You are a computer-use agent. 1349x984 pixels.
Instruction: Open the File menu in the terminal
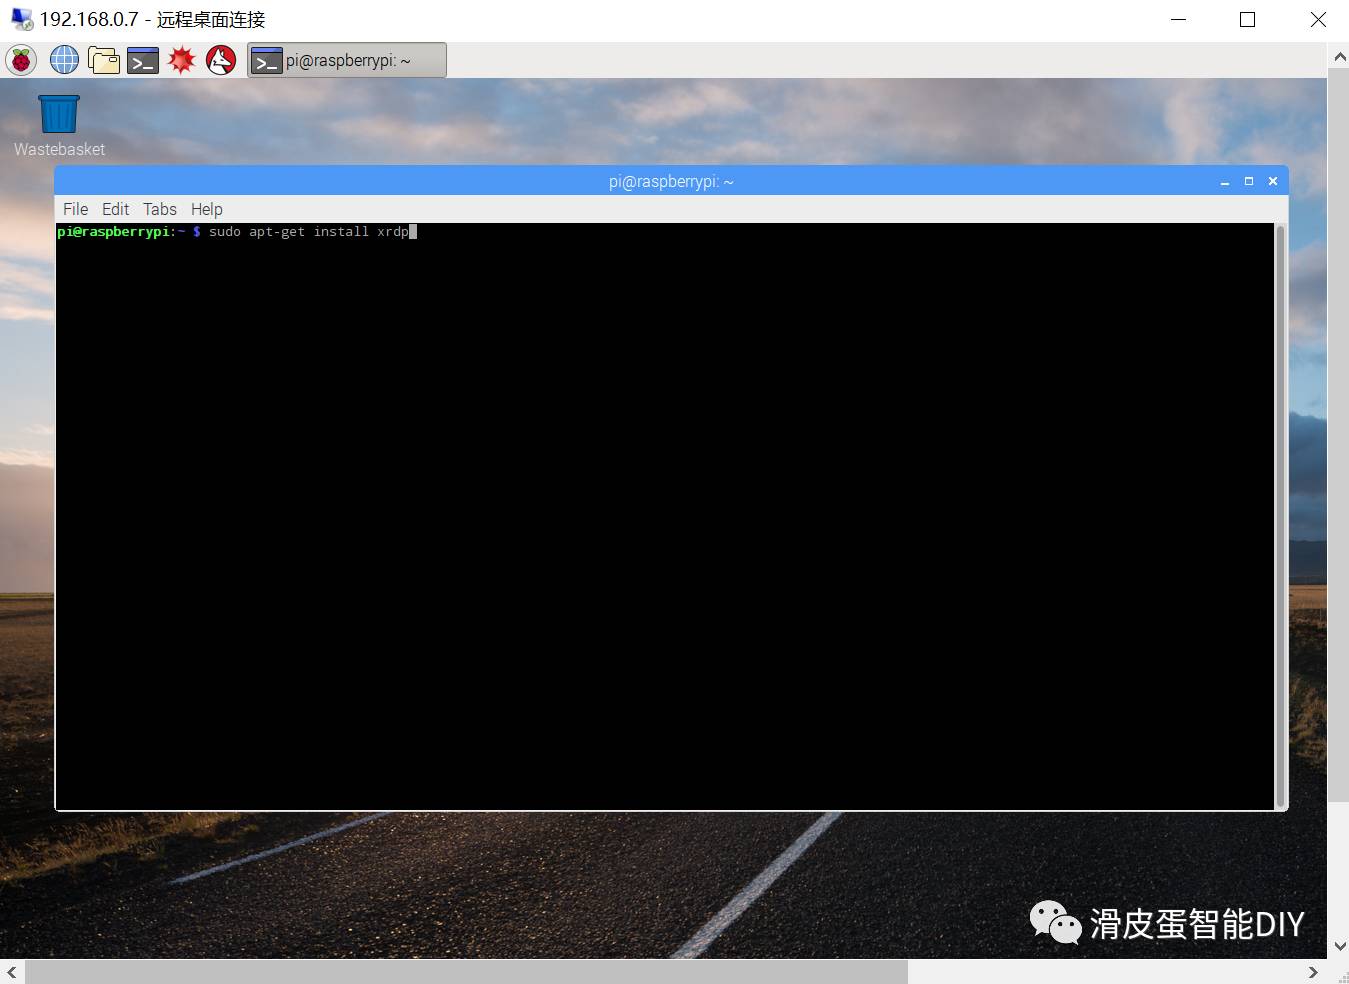coord(75,209)
